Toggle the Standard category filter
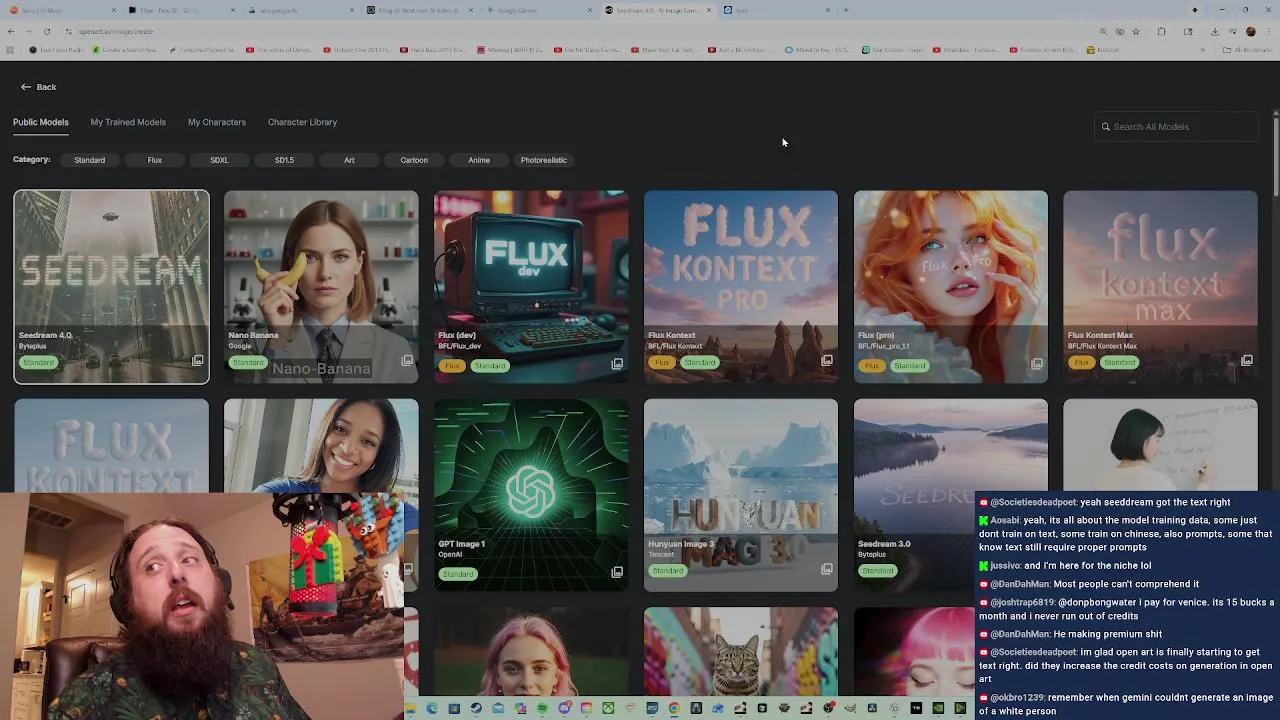The image size is (1280, 720). coord(89,160)
